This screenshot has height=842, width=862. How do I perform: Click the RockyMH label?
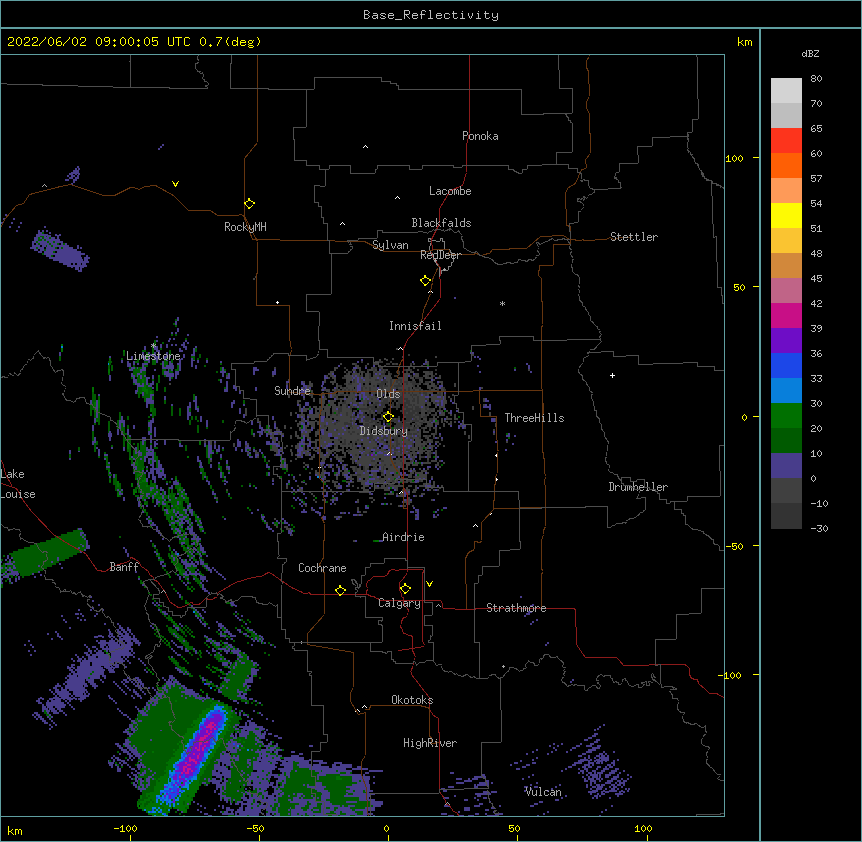245,227
